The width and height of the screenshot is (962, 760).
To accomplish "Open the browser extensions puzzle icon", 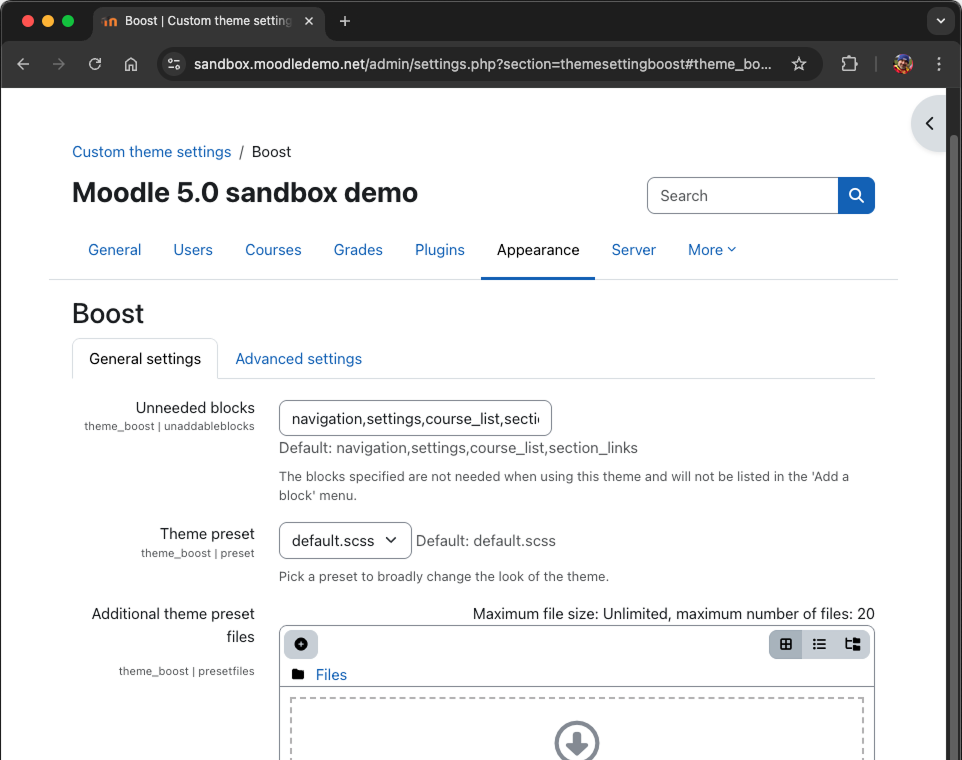I will [849, 64].
